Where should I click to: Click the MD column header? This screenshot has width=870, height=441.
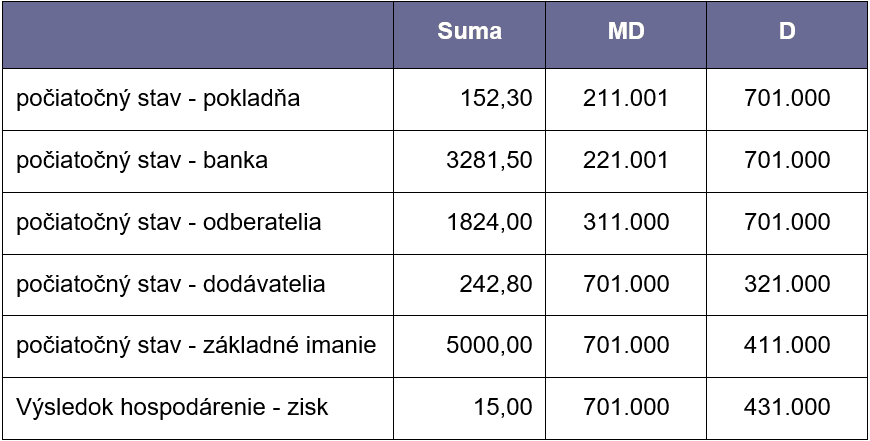click(x=626, y=31)
